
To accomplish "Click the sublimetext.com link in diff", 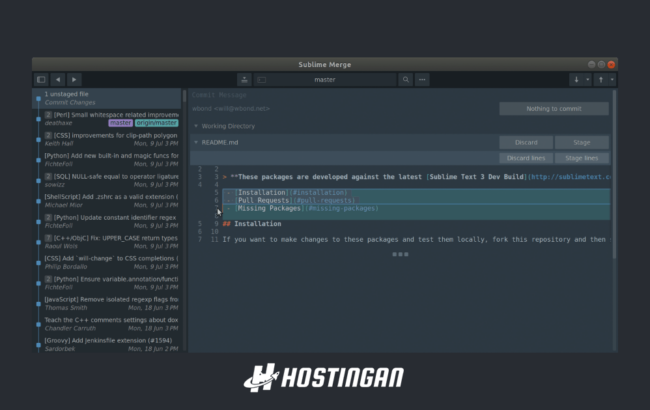I will 570,177.
